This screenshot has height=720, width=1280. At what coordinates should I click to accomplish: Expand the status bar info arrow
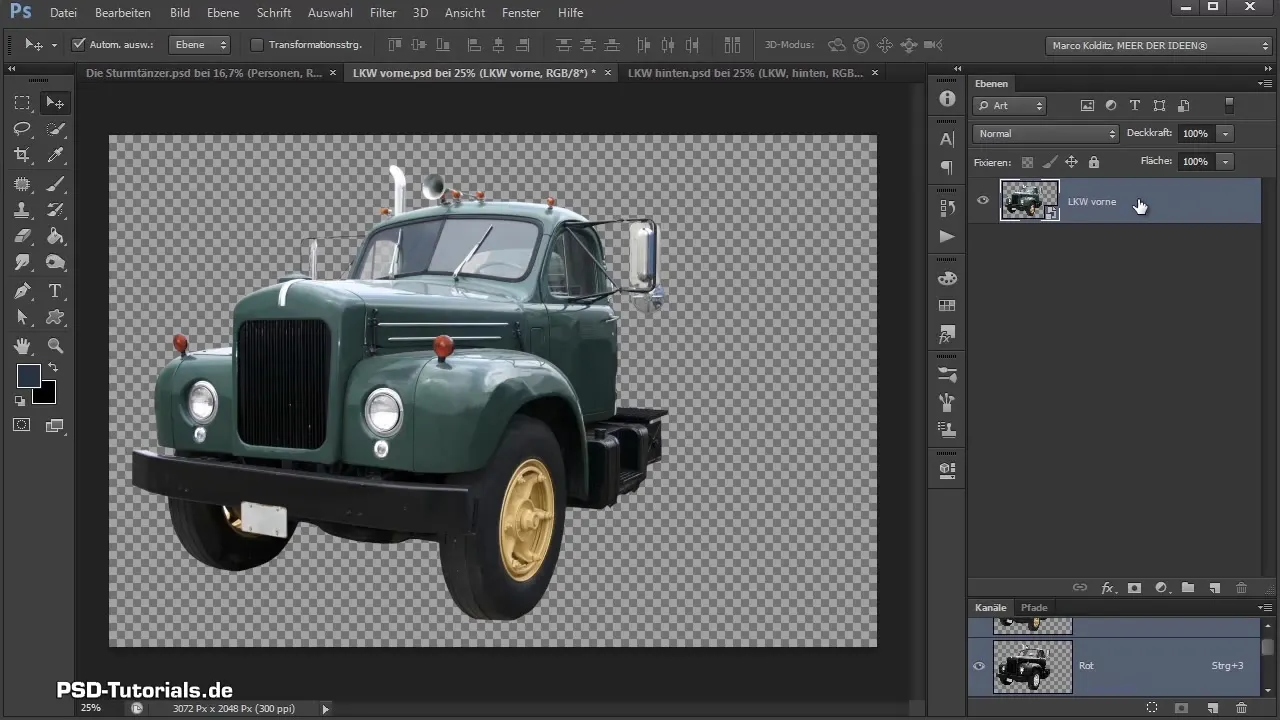325,708
